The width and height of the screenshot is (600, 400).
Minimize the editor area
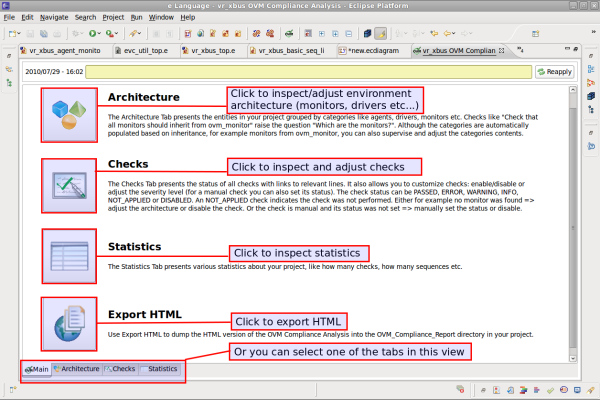(x=567, y=49)
